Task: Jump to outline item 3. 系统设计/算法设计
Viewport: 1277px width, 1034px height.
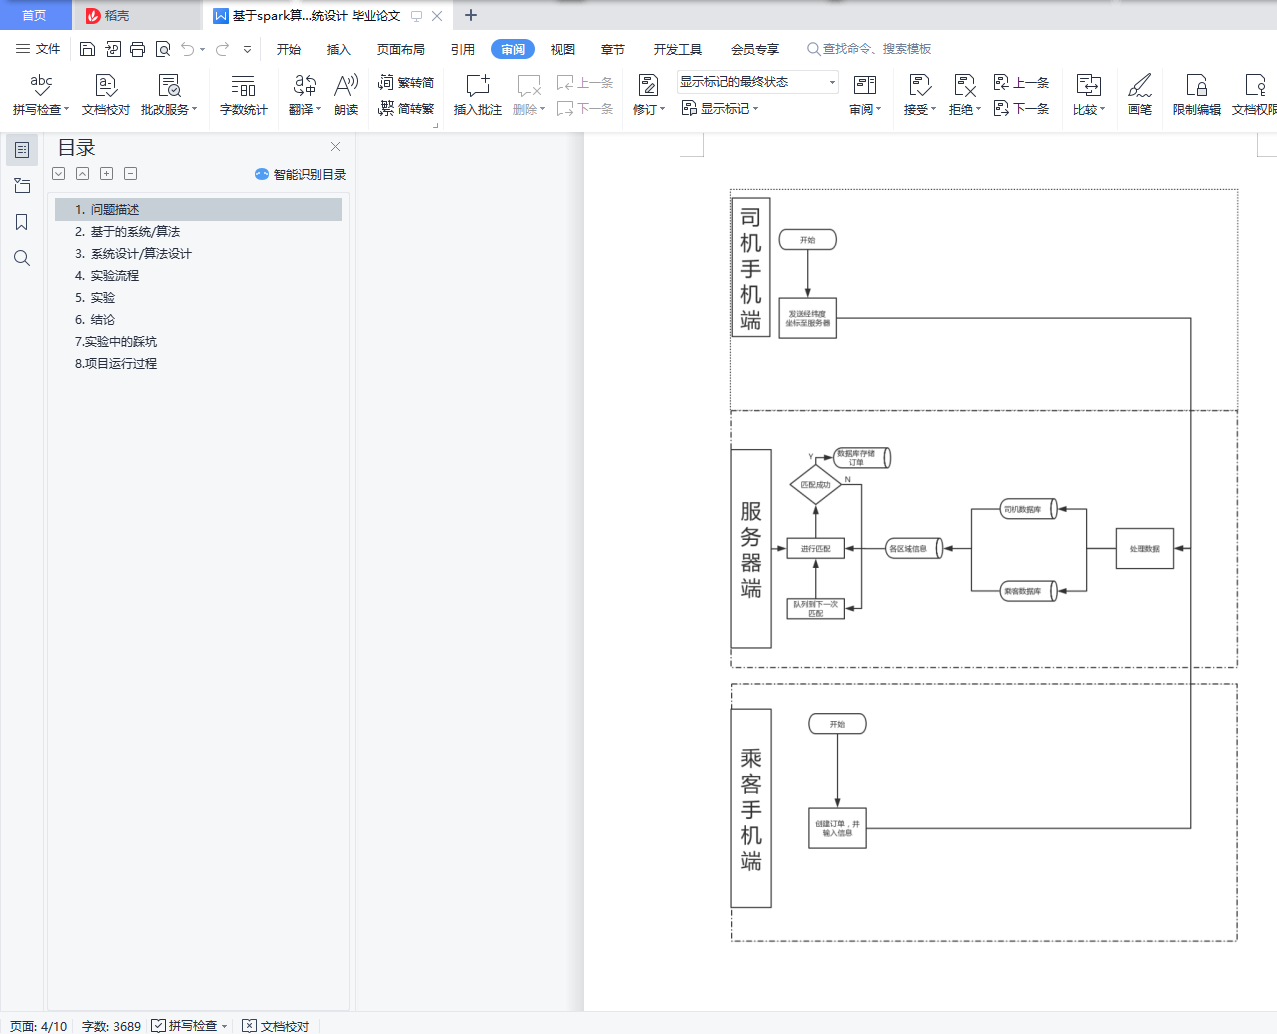Action: tap(198, 254)
